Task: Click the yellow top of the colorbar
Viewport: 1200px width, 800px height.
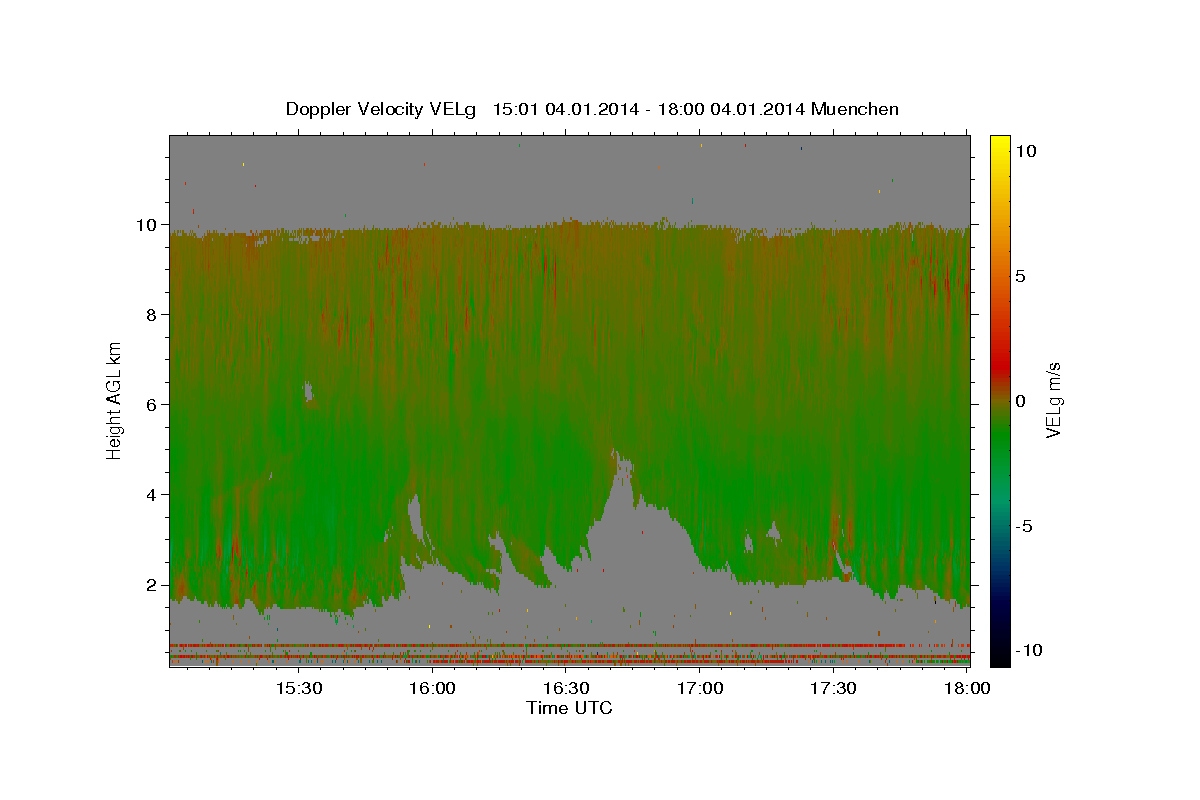Action: (x=1000, y=141)
